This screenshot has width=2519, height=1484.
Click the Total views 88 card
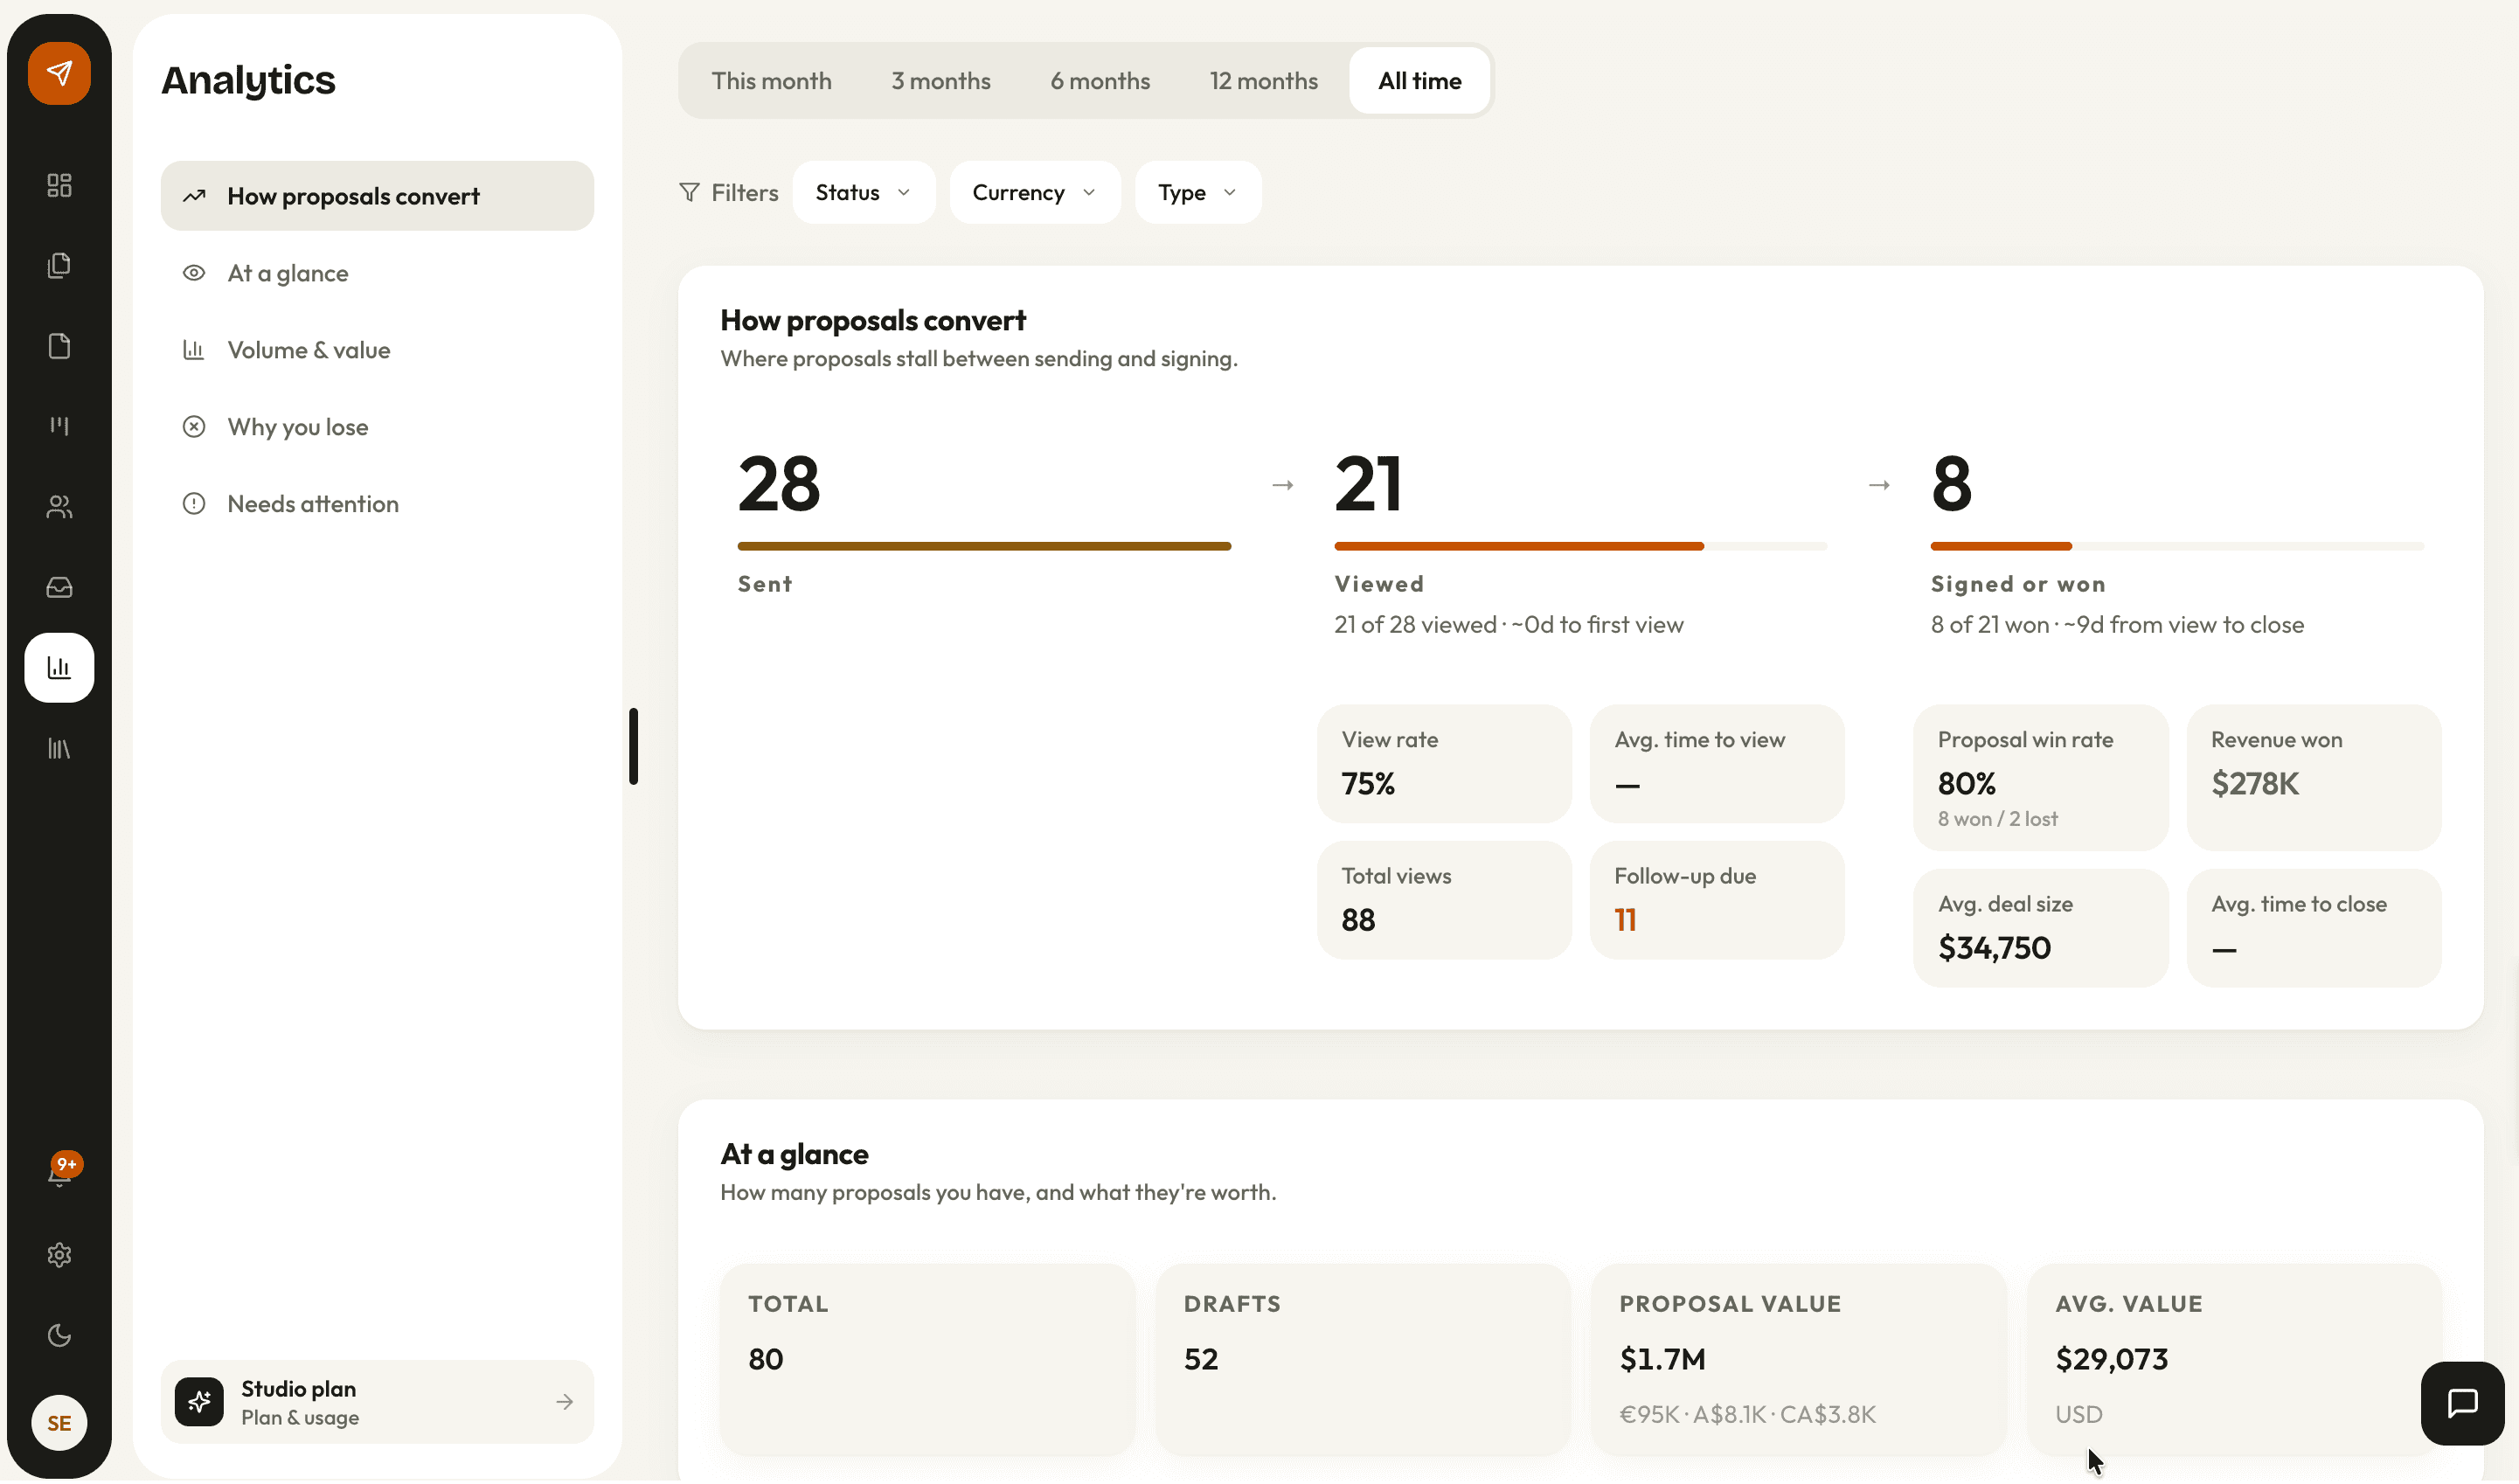click(x=1443, y=901)
